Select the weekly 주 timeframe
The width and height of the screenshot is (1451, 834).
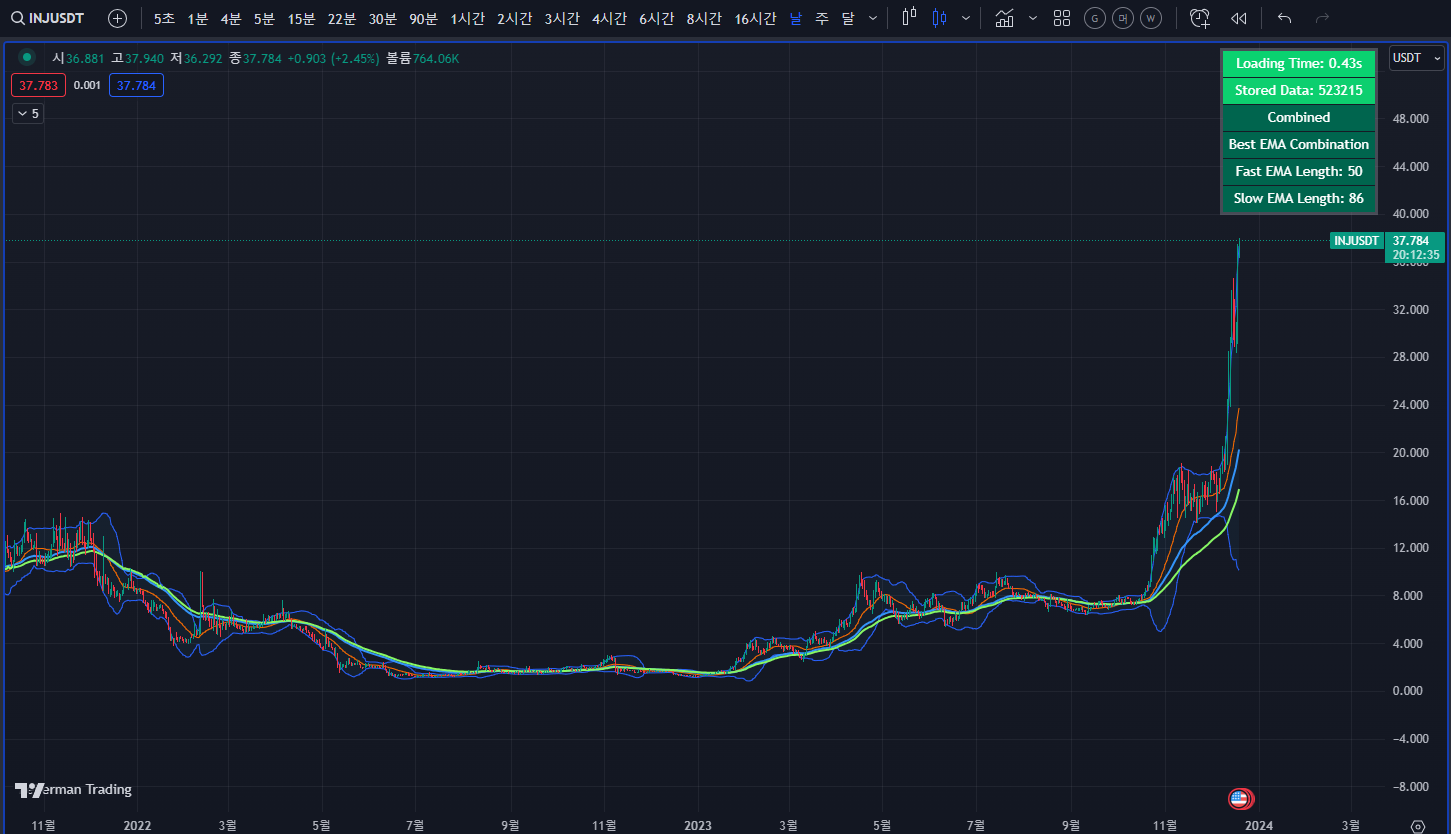[x=822, y=18]
